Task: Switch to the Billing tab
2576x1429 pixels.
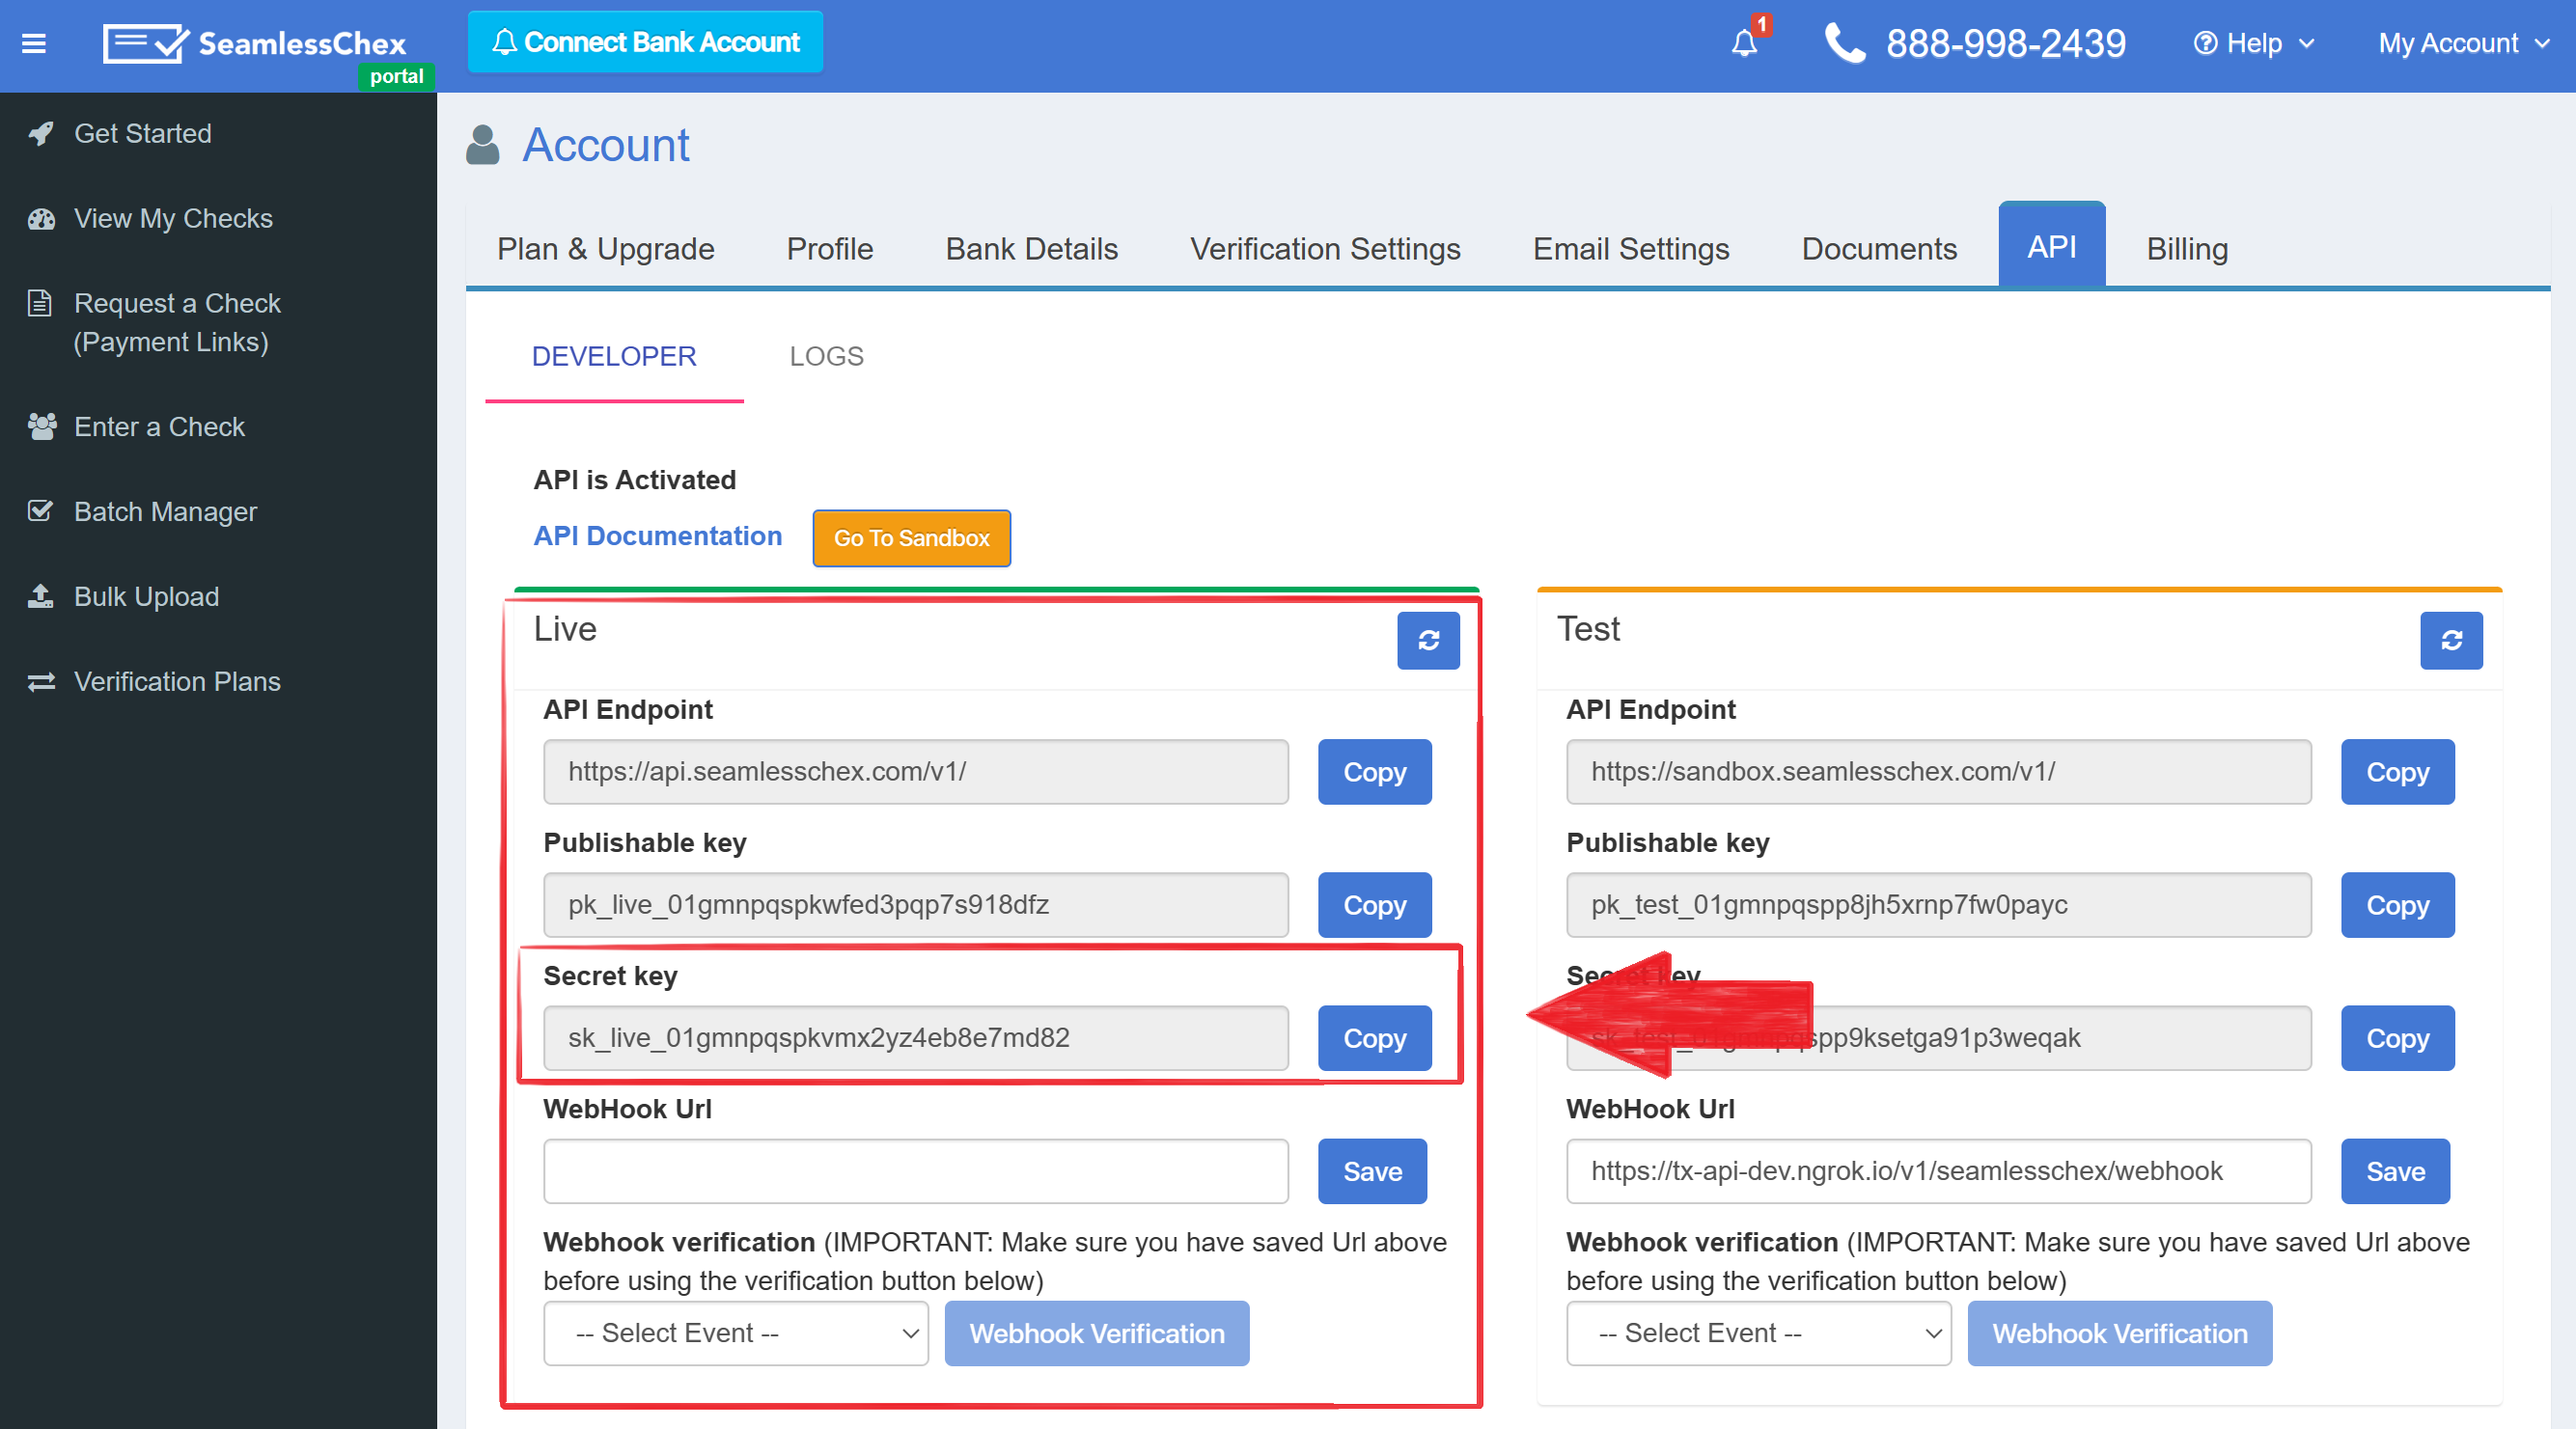Action: (x=2187, y=248)
